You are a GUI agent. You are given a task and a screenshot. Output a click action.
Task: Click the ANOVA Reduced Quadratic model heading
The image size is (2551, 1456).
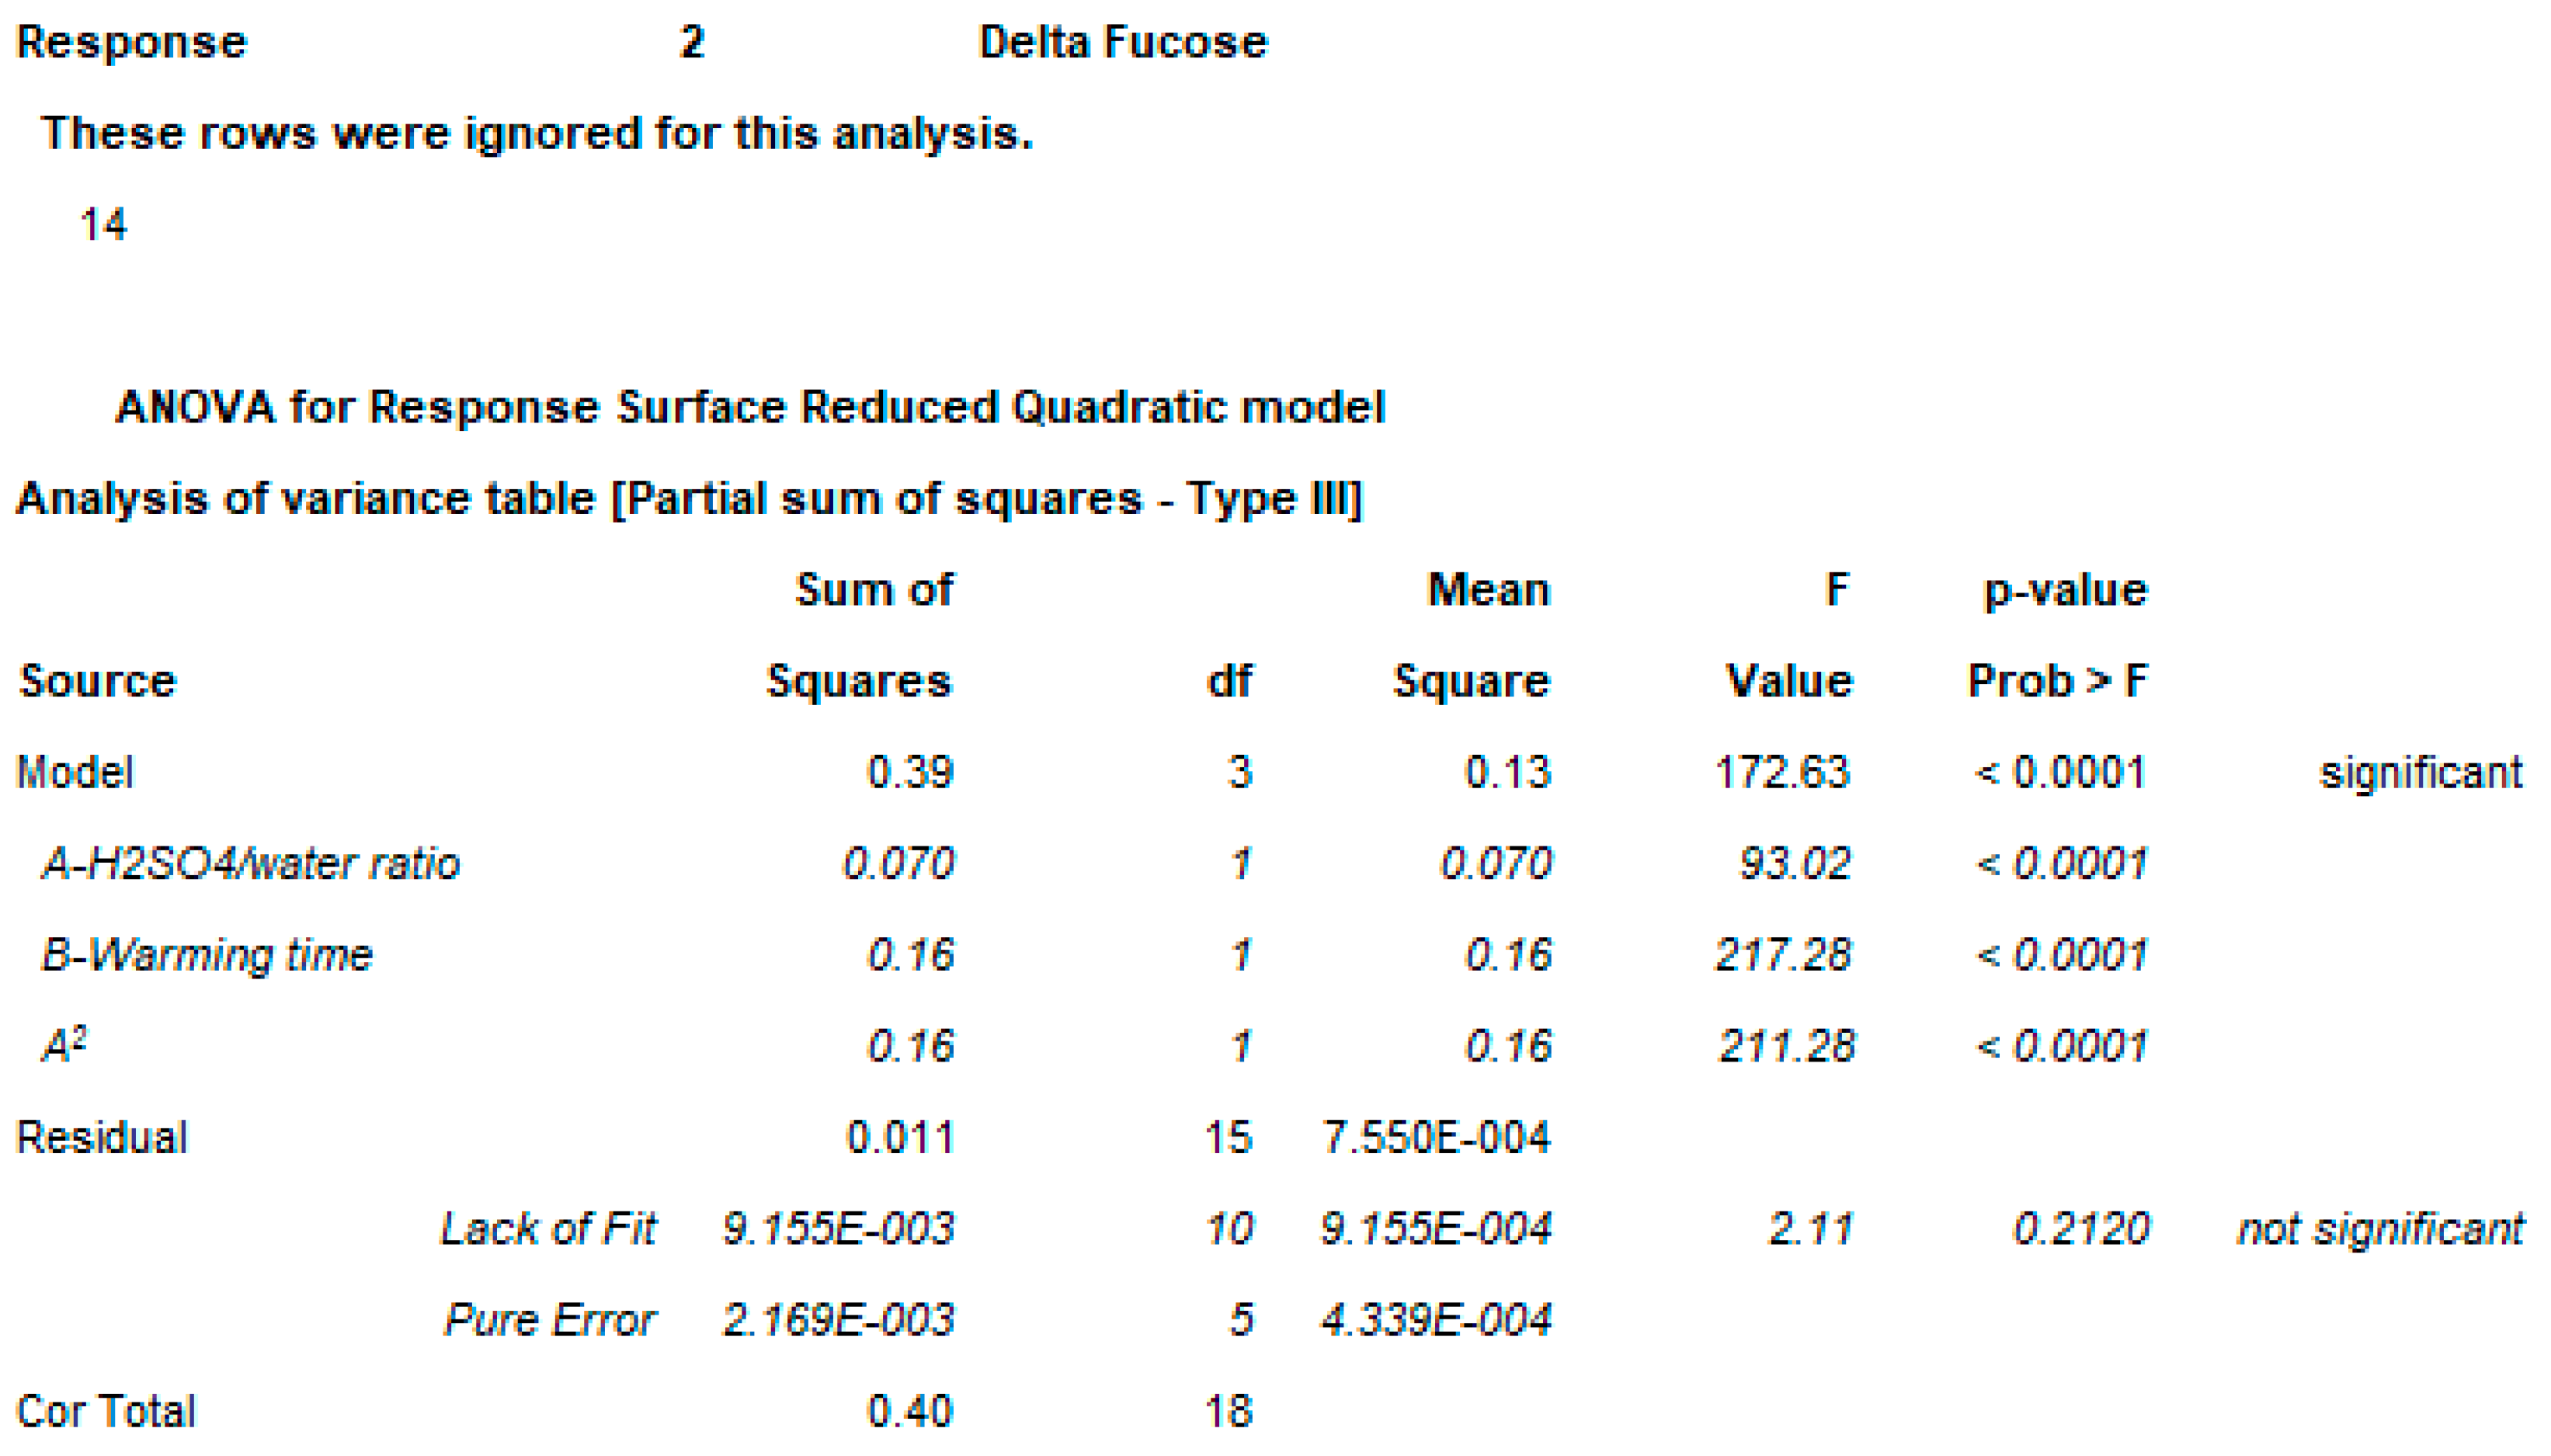tap(750, 407)
